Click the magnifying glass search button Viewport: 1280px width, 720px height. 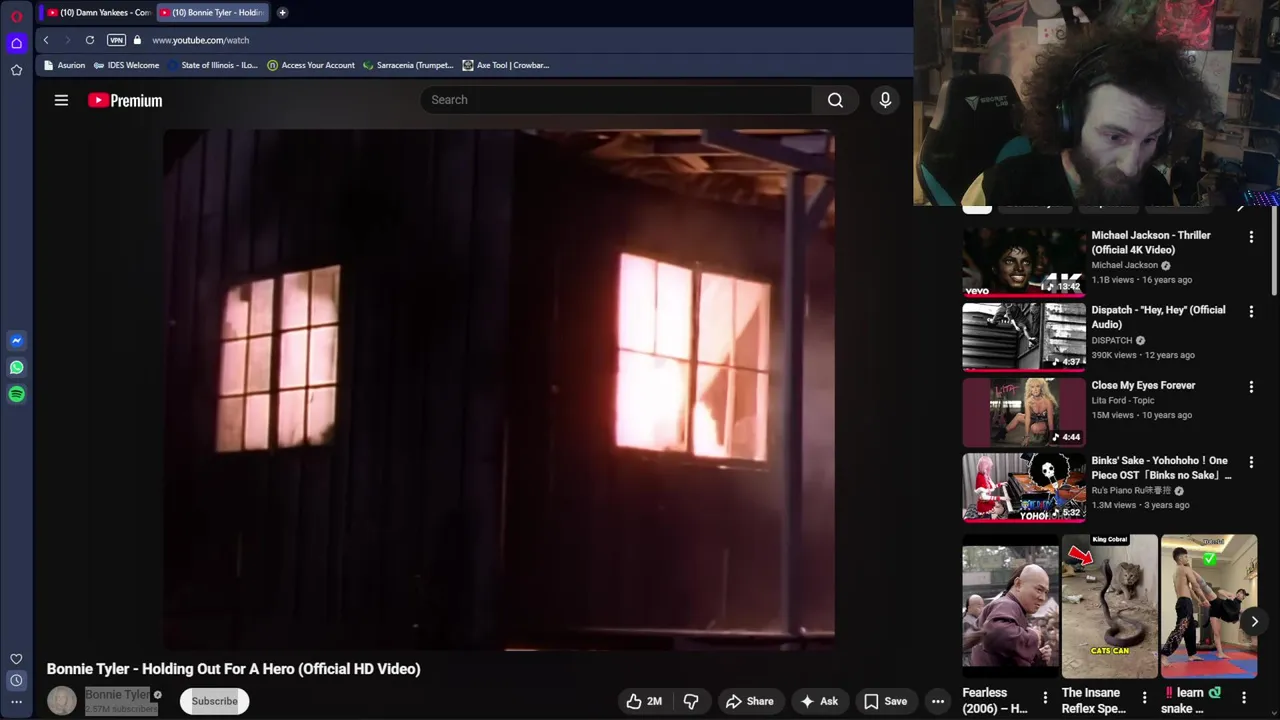[x=835, y=100]
